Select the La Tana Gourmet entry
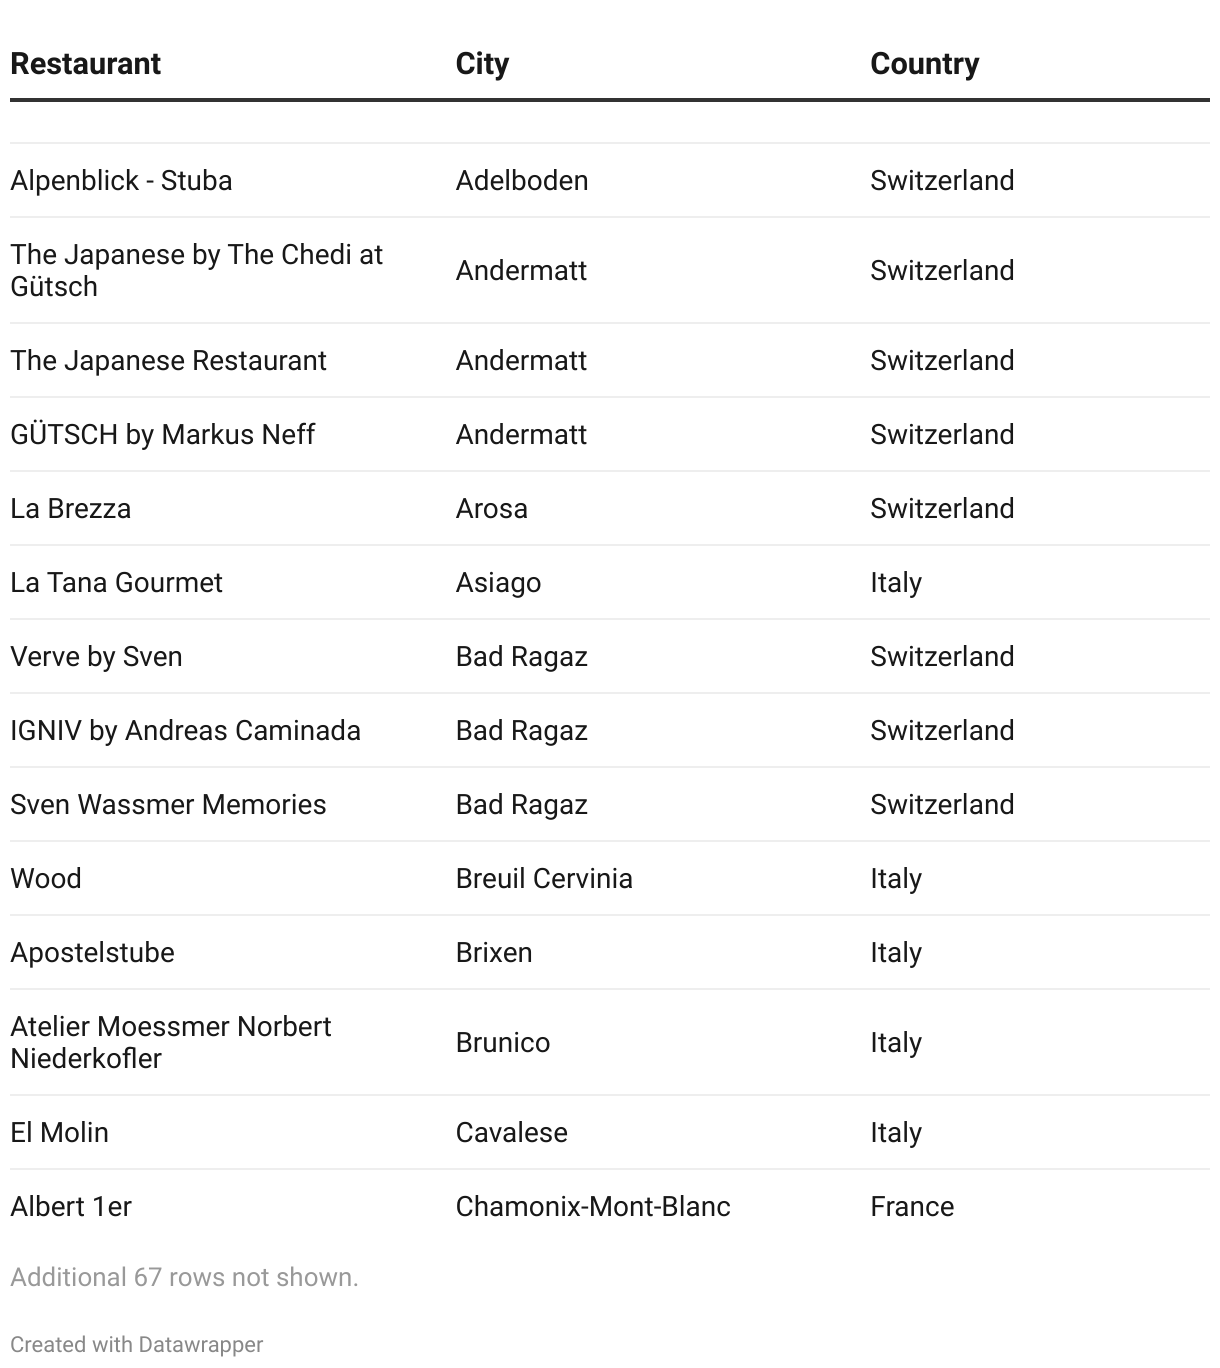Viewport: 1220px width, 1368px height. 116,583
